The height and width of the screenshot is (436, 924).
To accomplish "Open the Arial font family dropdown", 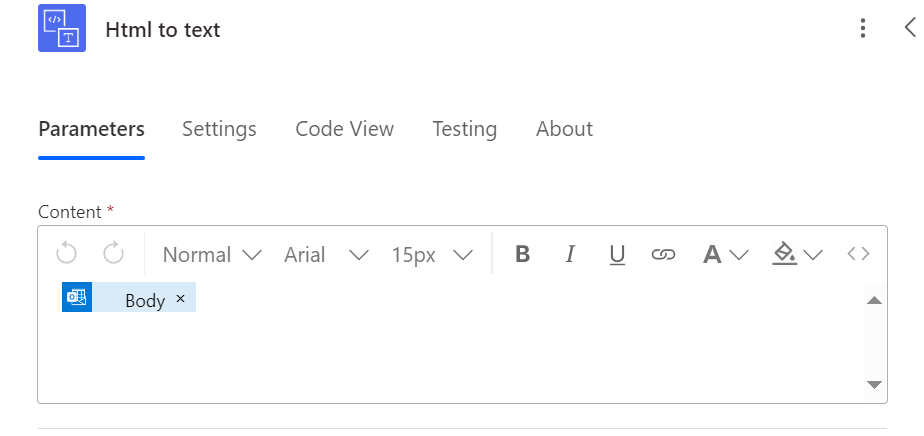I will tap(326, 254).
